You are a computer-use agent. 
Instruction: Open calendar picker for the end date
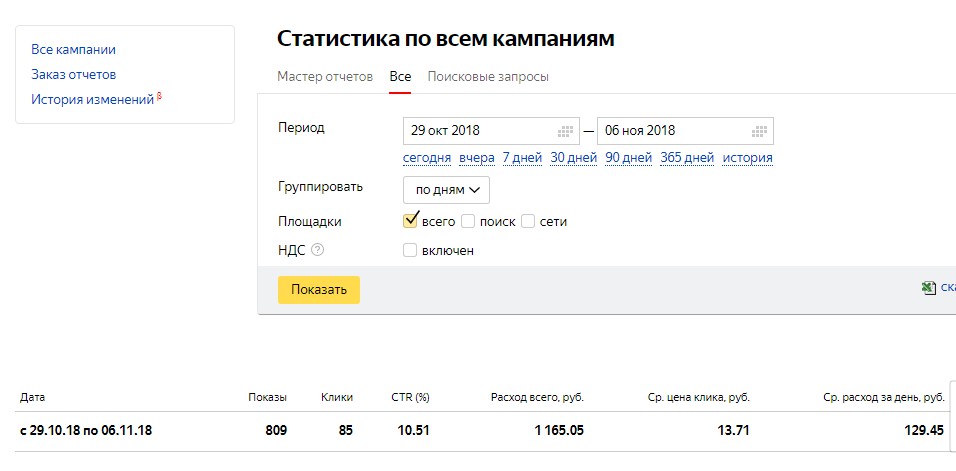[760, 131]
